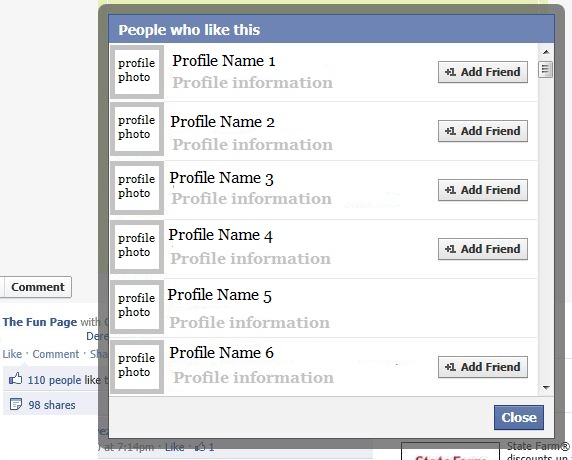Image resolution: width=572 pixels, height=460 pixels.
Task: Open the Profile Name 5 link
Action: tap(219, 295)
